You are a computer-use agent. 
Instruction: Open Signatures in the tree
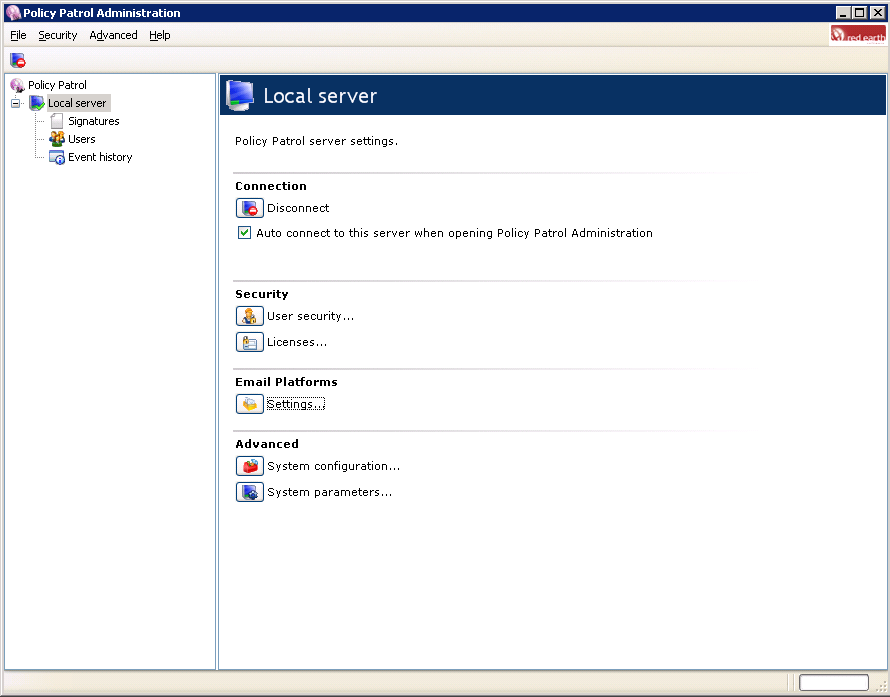pyautogui.click(x=94, y=121)
